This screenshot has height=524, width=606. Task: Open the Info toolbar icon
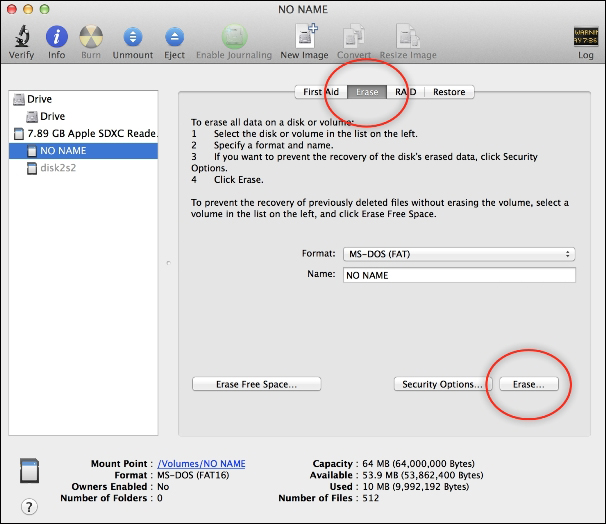coord(56,37)
